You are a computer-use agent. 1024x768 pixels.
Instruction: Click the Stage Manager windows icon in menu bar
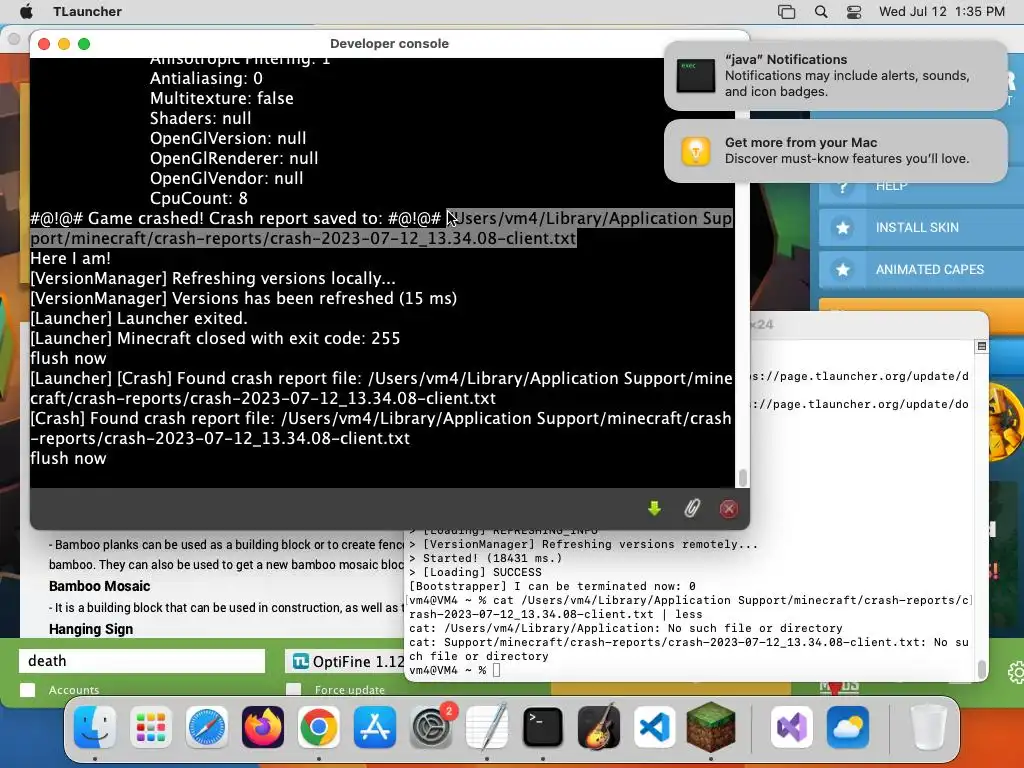point(786,12)
